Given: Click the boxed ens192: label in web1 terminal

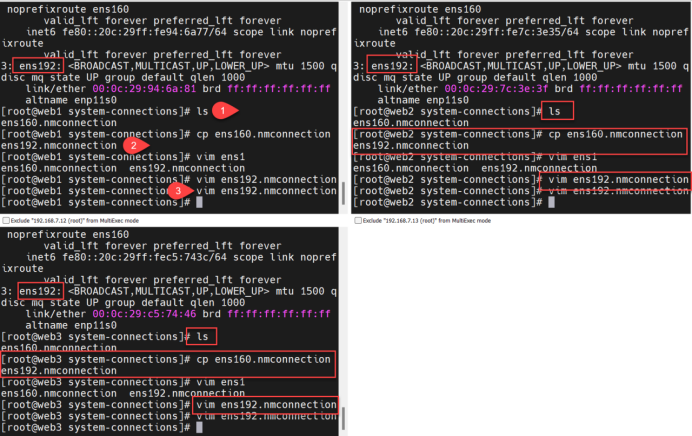Looking at the screenshot, I should click(38, 66).
